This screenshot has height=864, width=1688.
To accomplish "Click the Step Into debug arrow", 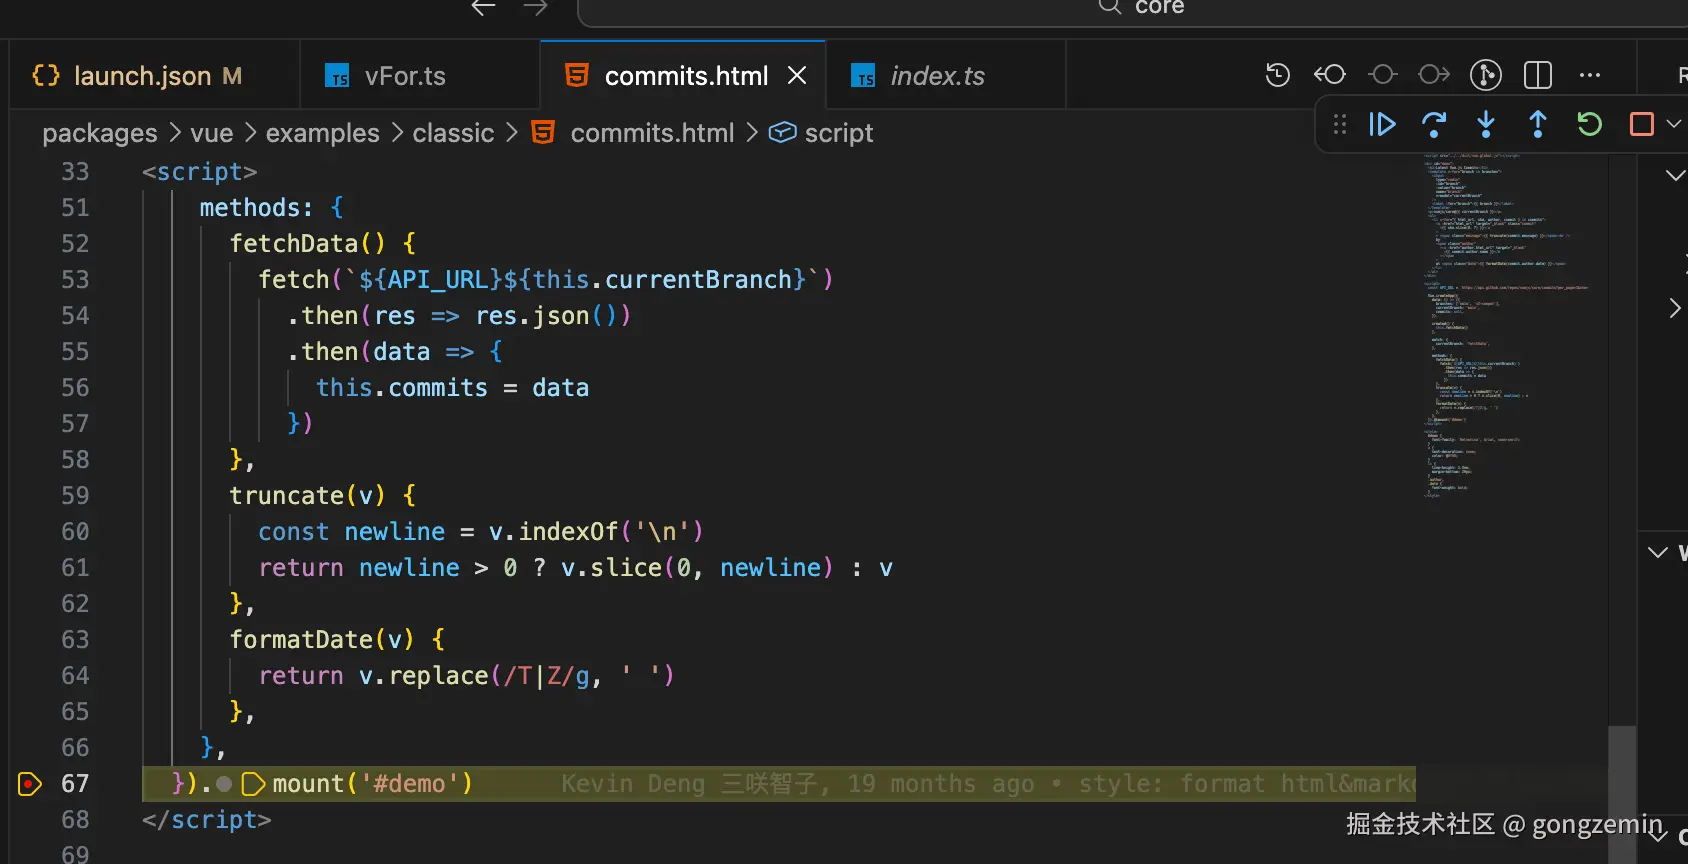I will (x=1486, y=125).
